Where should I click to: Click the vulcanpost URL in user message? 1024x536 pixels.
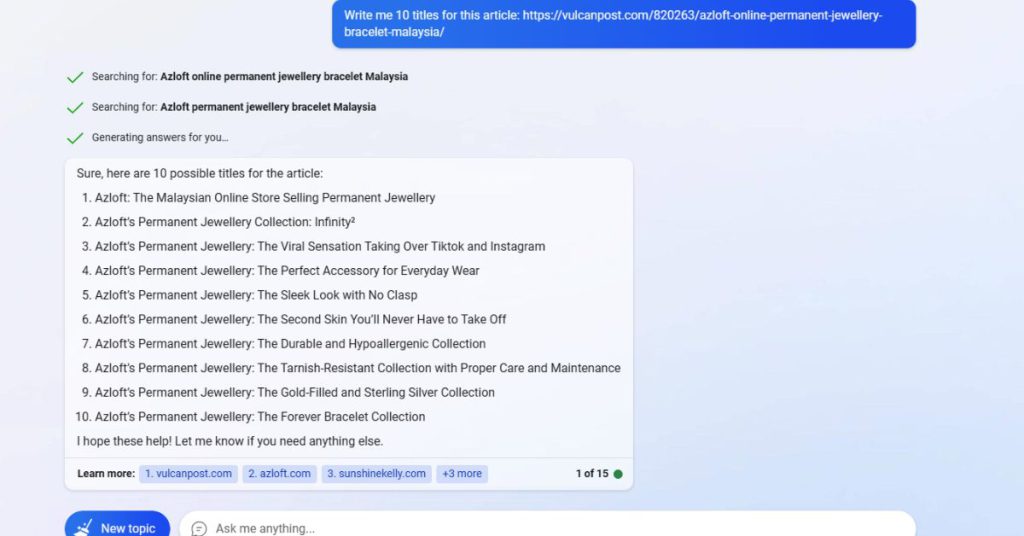coord(613,24)
